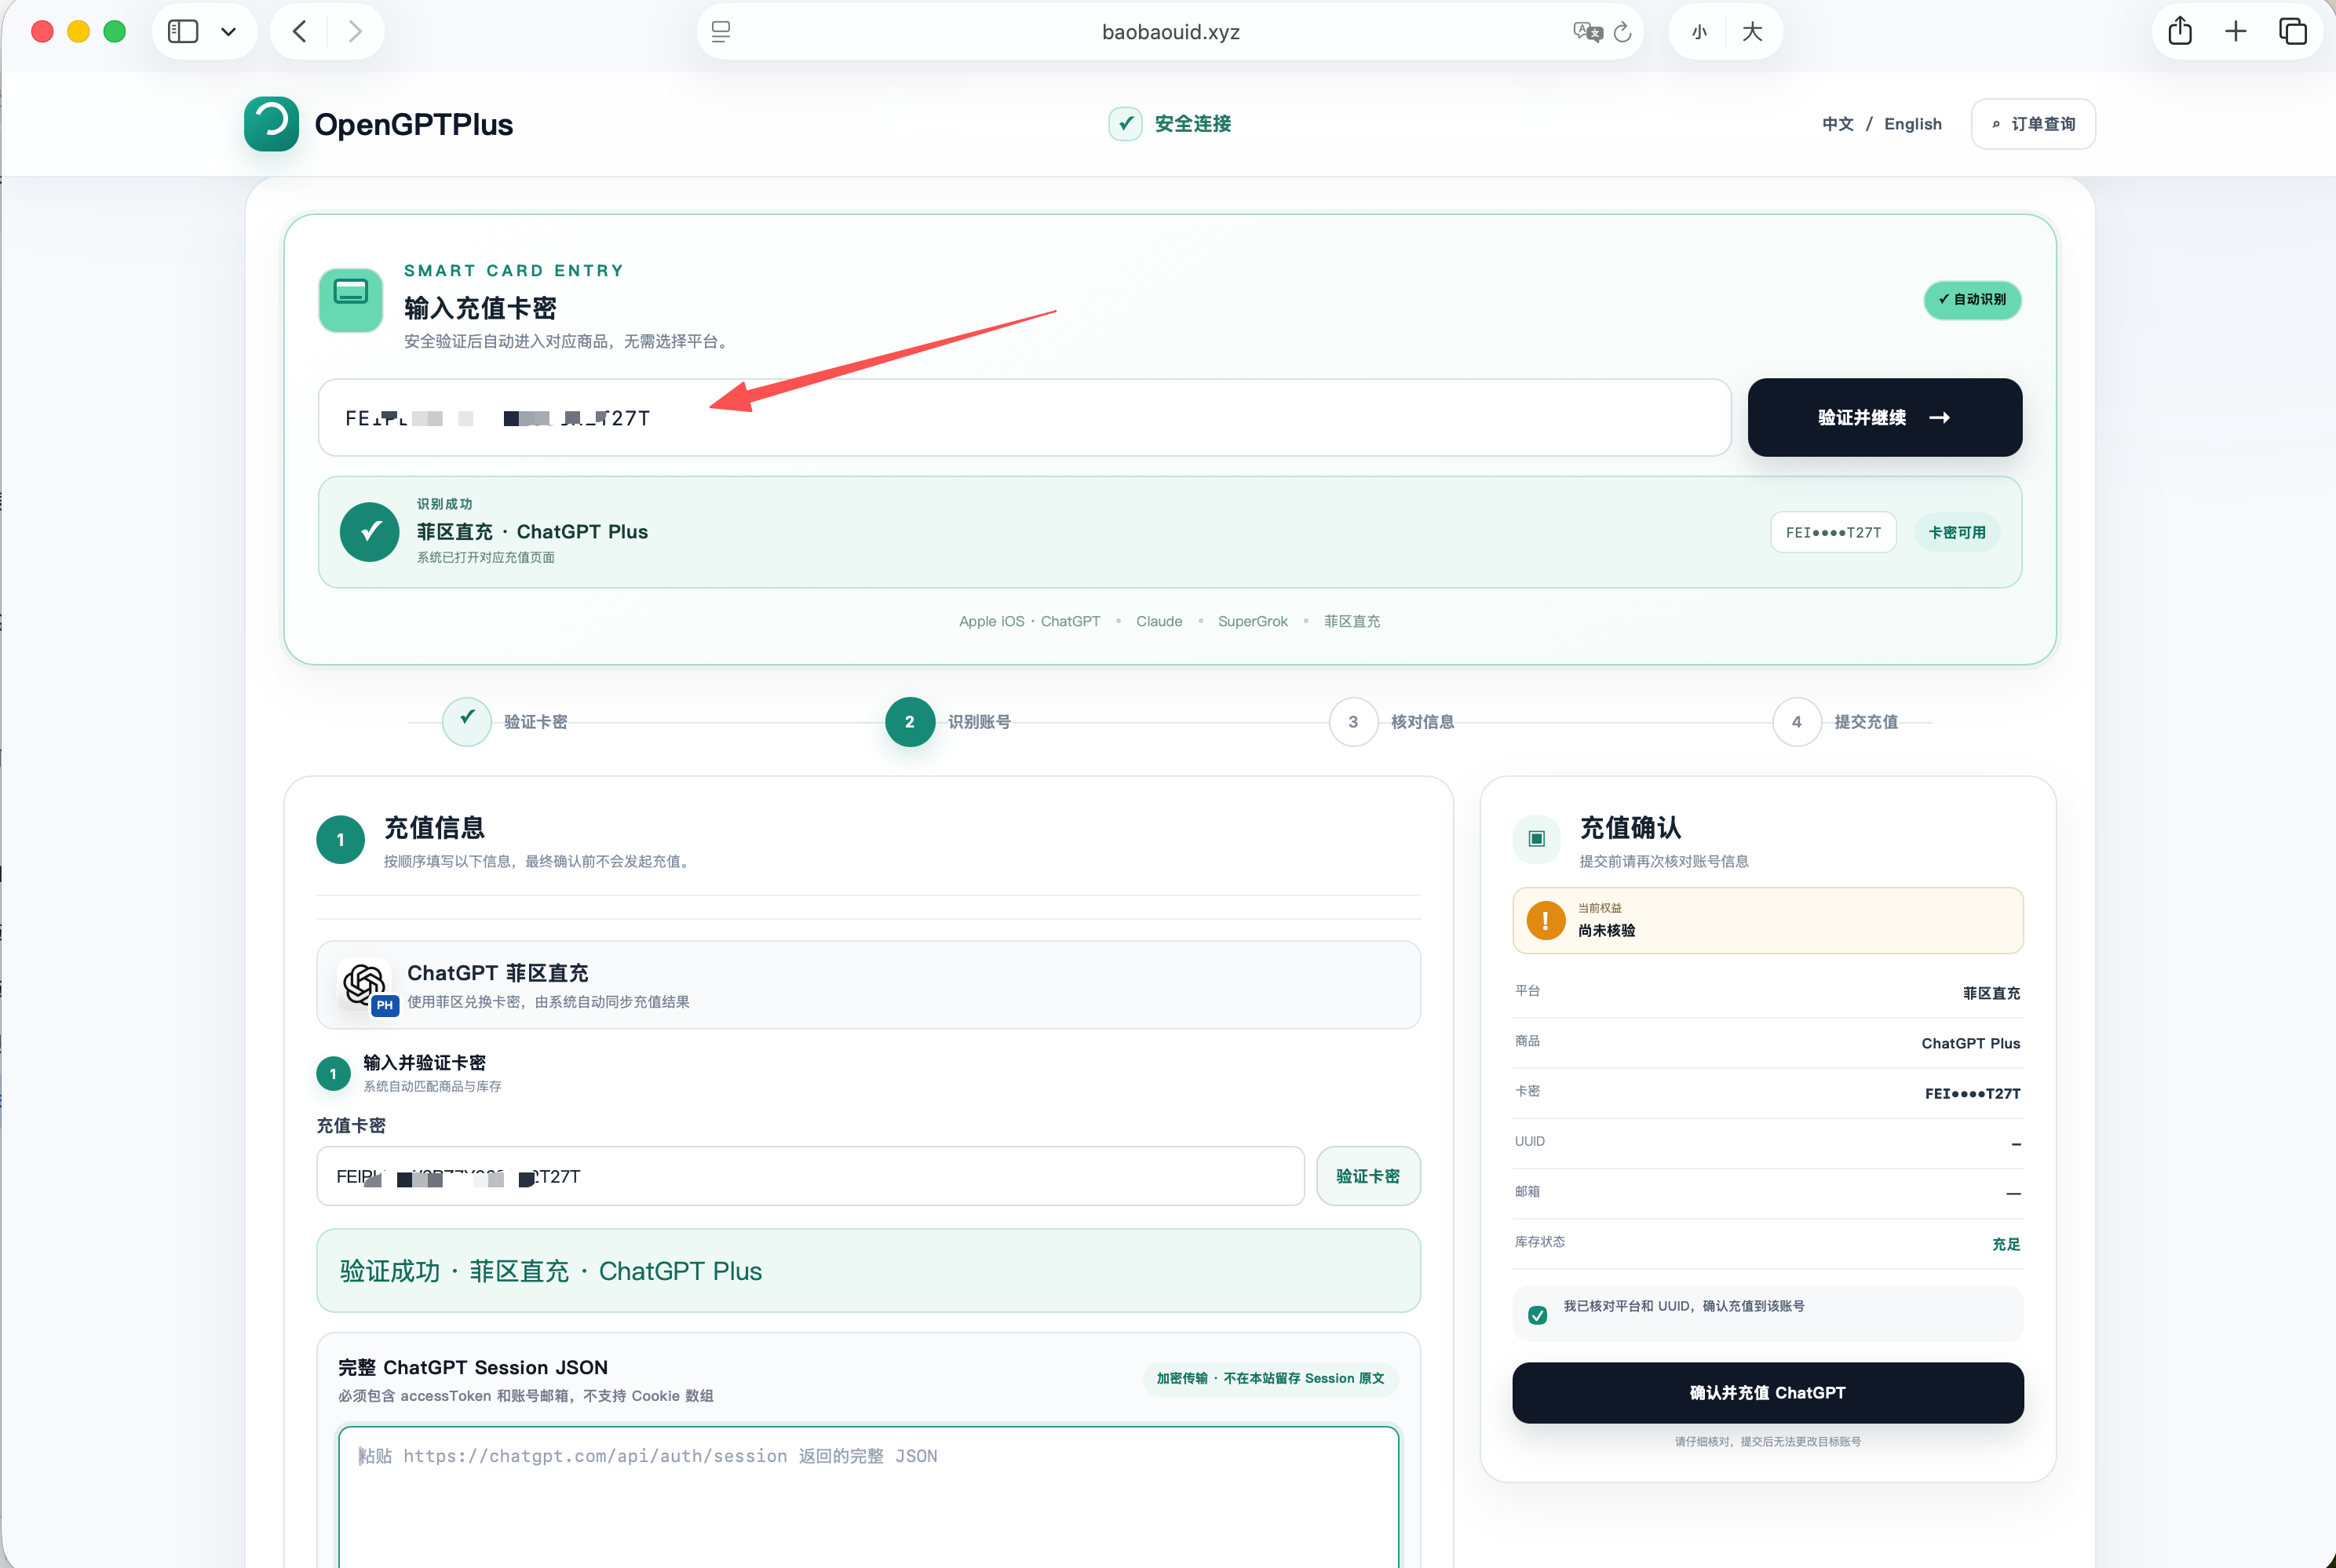Click the 识别成功 green checkmark icon

point(370,532)
